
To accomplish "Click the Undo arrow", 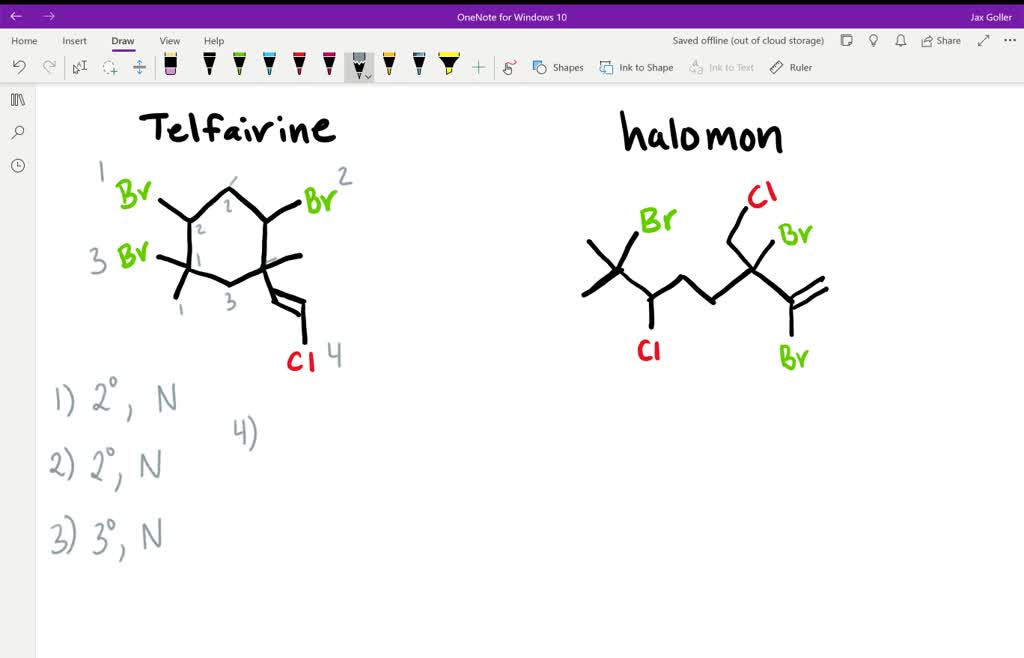I will click(x=19, y=67).
